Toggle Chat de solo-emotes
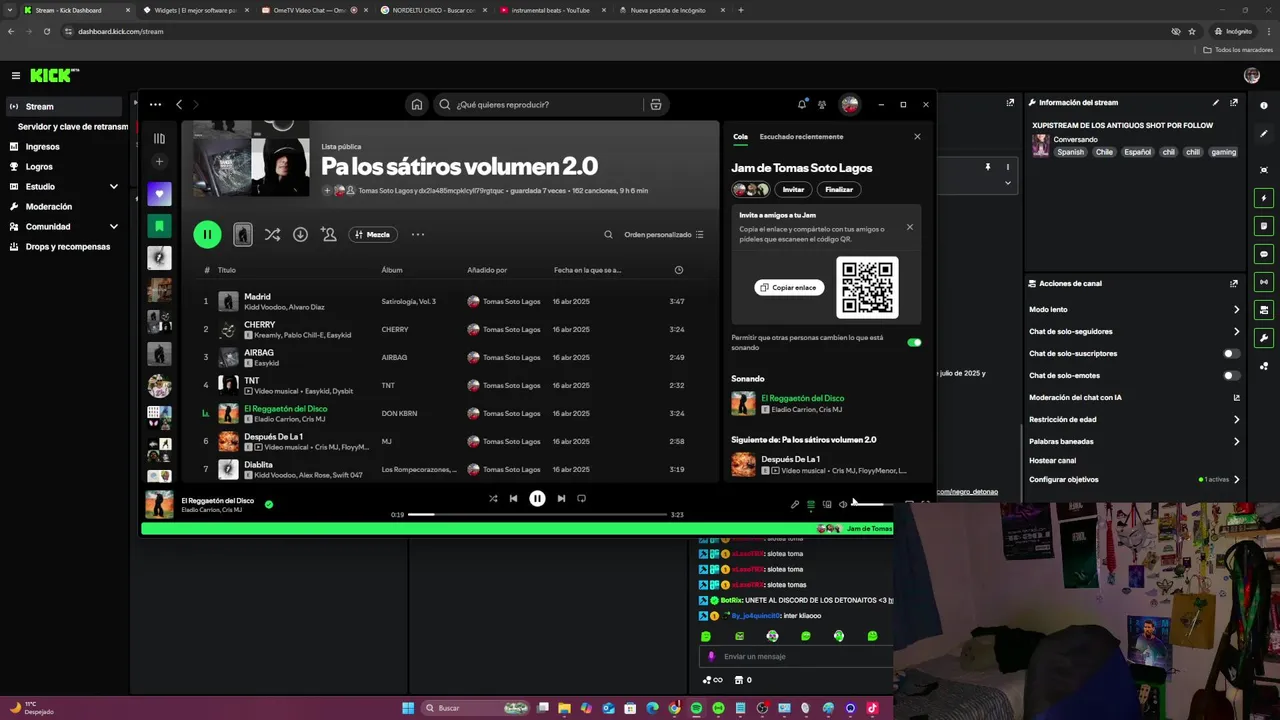1280x720 pixels. pos(1232,375)
